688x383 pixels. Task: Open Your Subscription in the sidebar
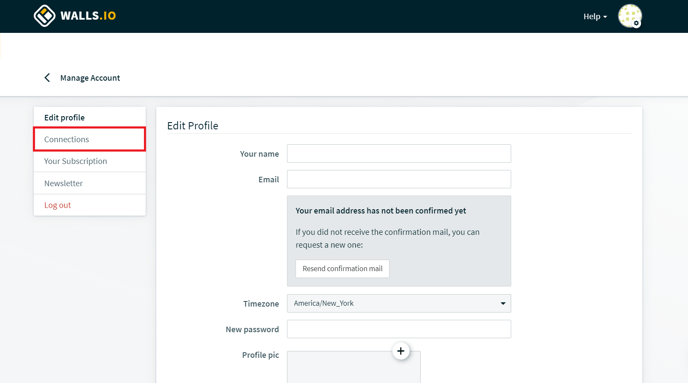click(90, 161)
